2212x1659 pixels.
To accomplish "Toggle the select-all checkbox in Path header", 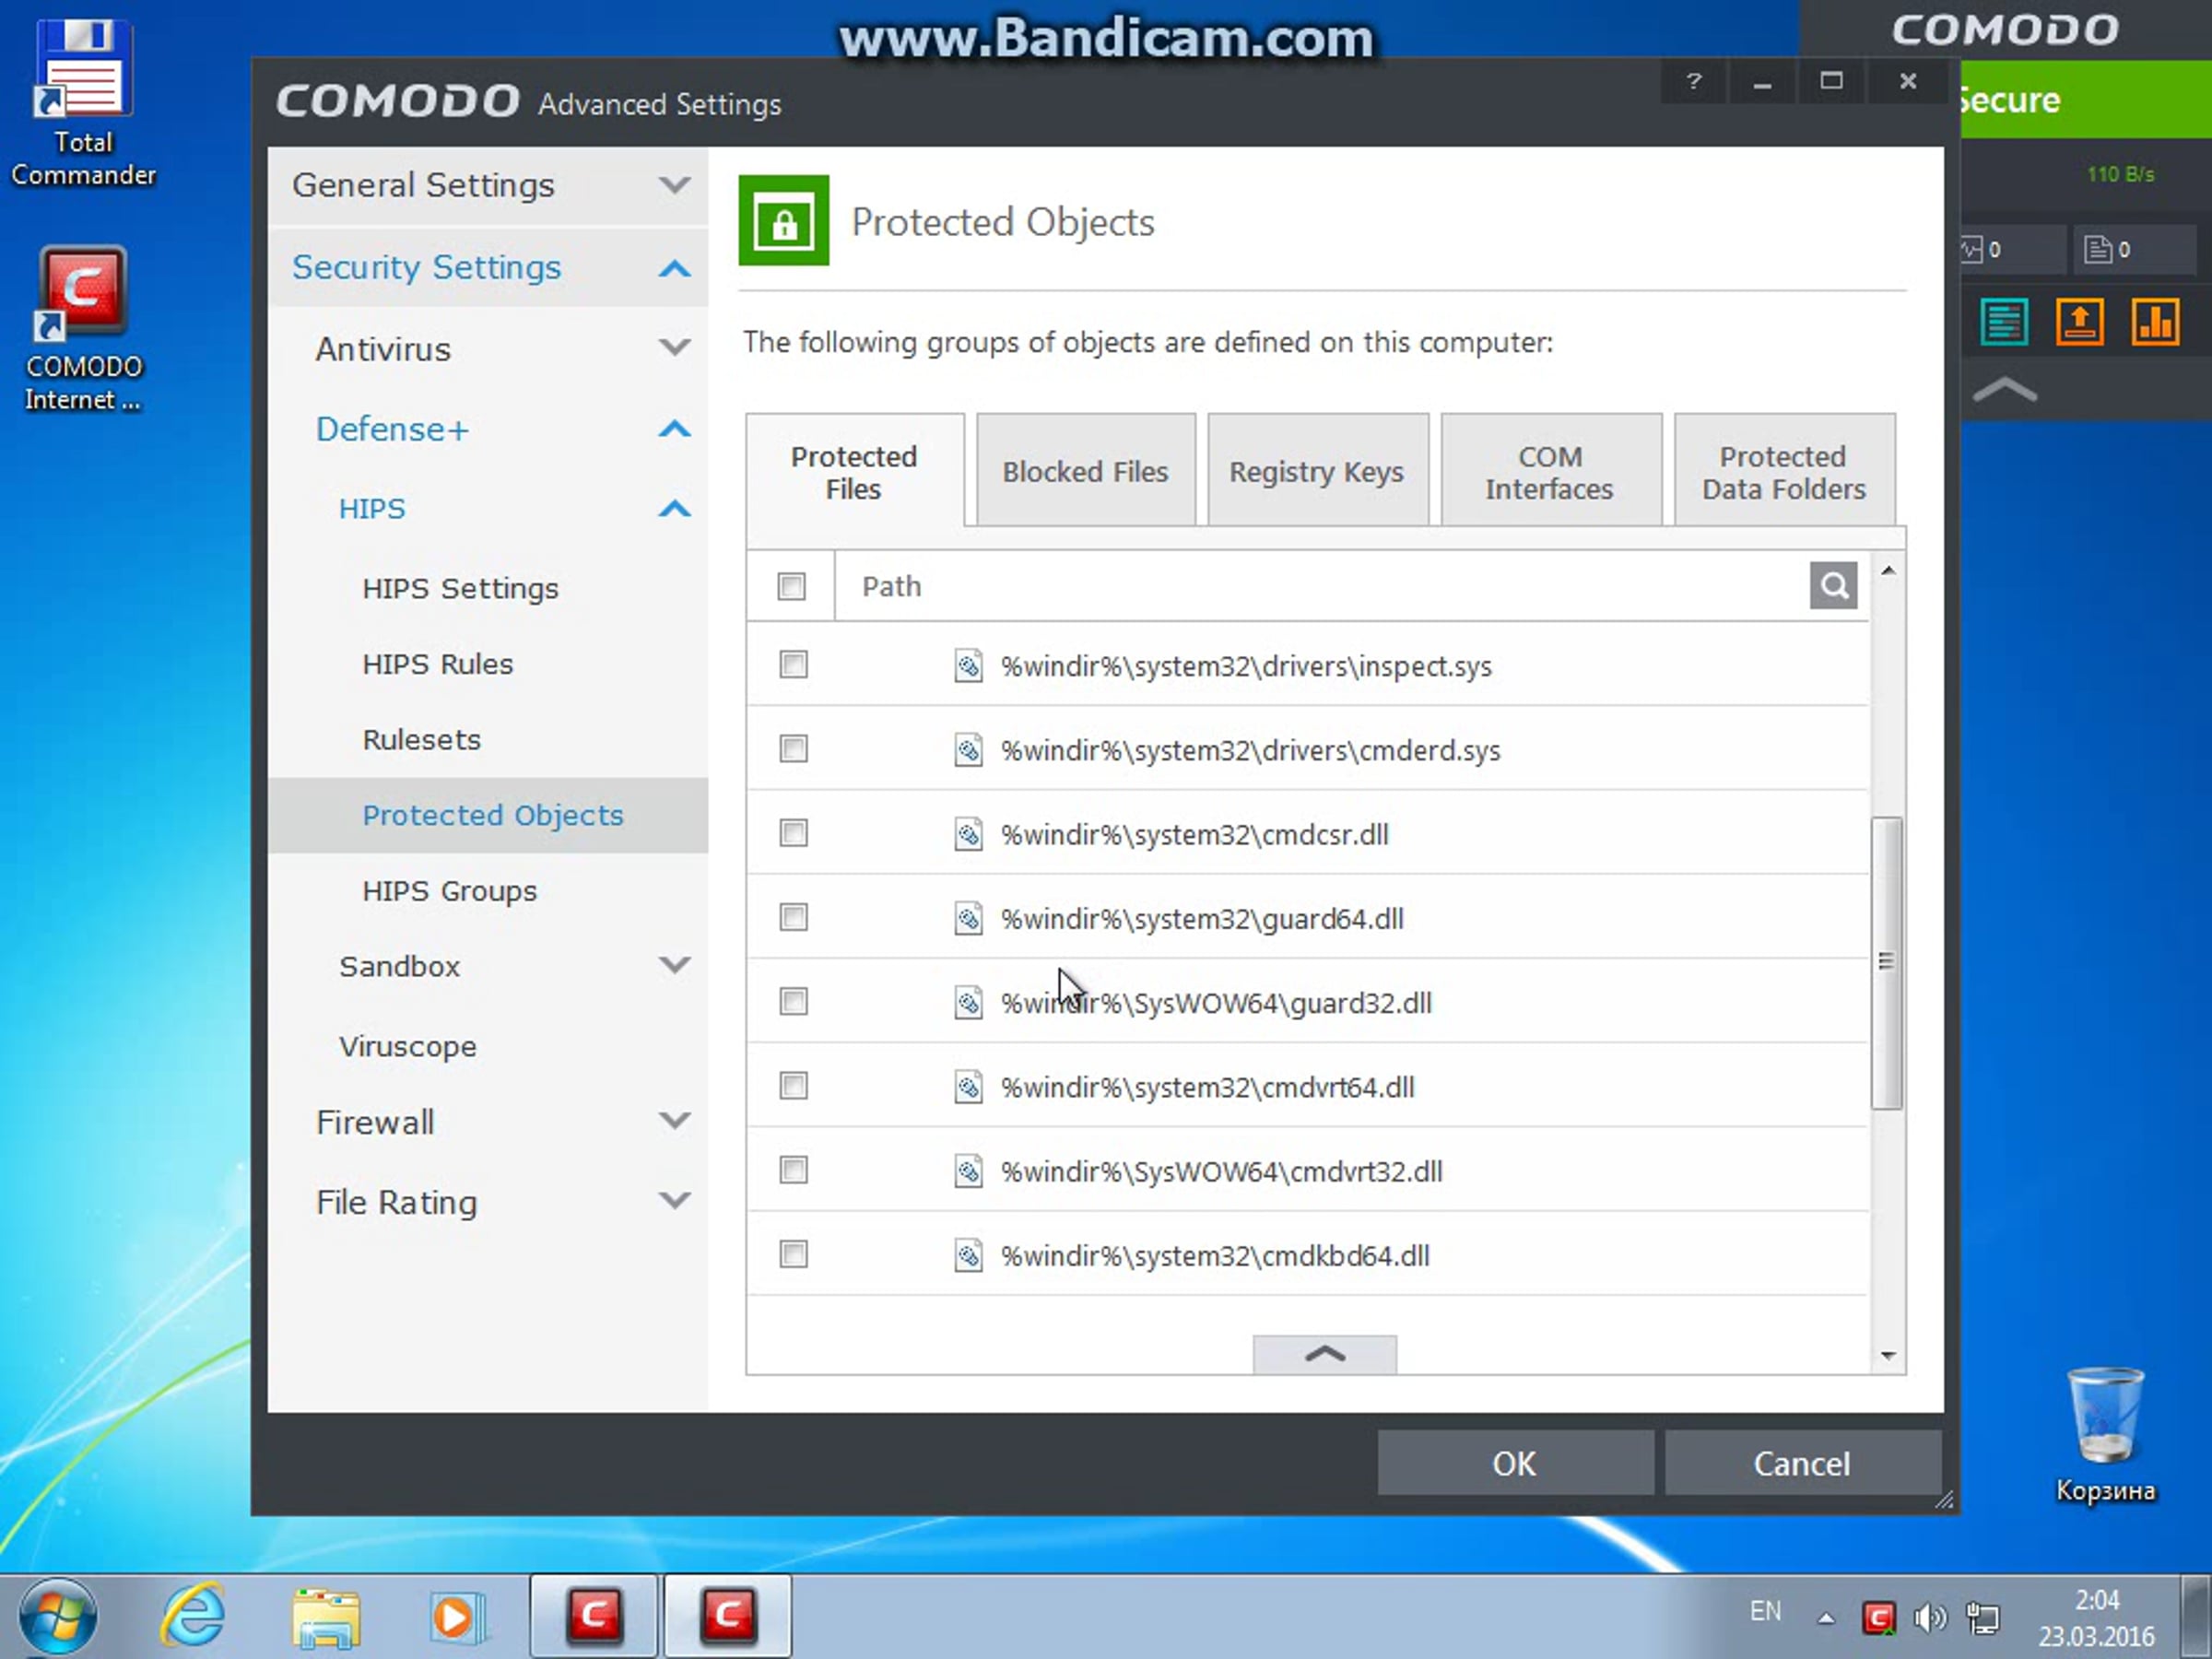I will (791, 586).
